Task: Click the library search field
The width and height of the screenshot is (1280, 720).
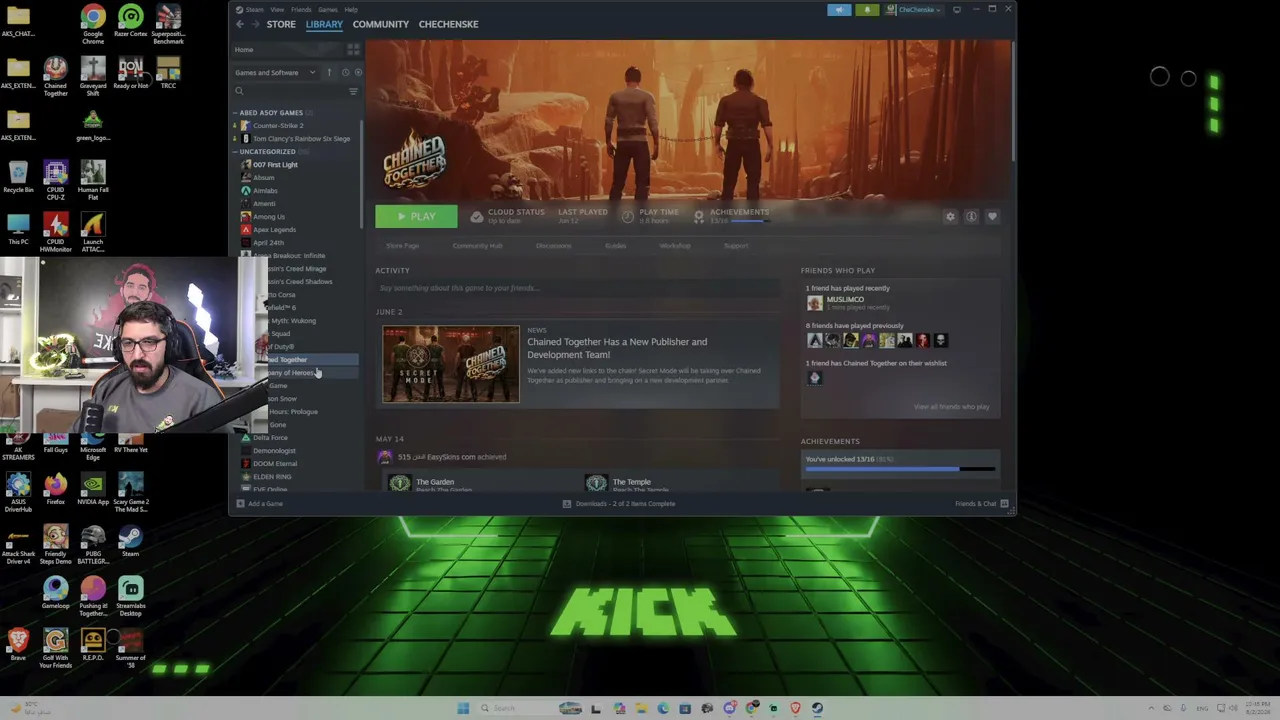Action: tap(290, 91)
